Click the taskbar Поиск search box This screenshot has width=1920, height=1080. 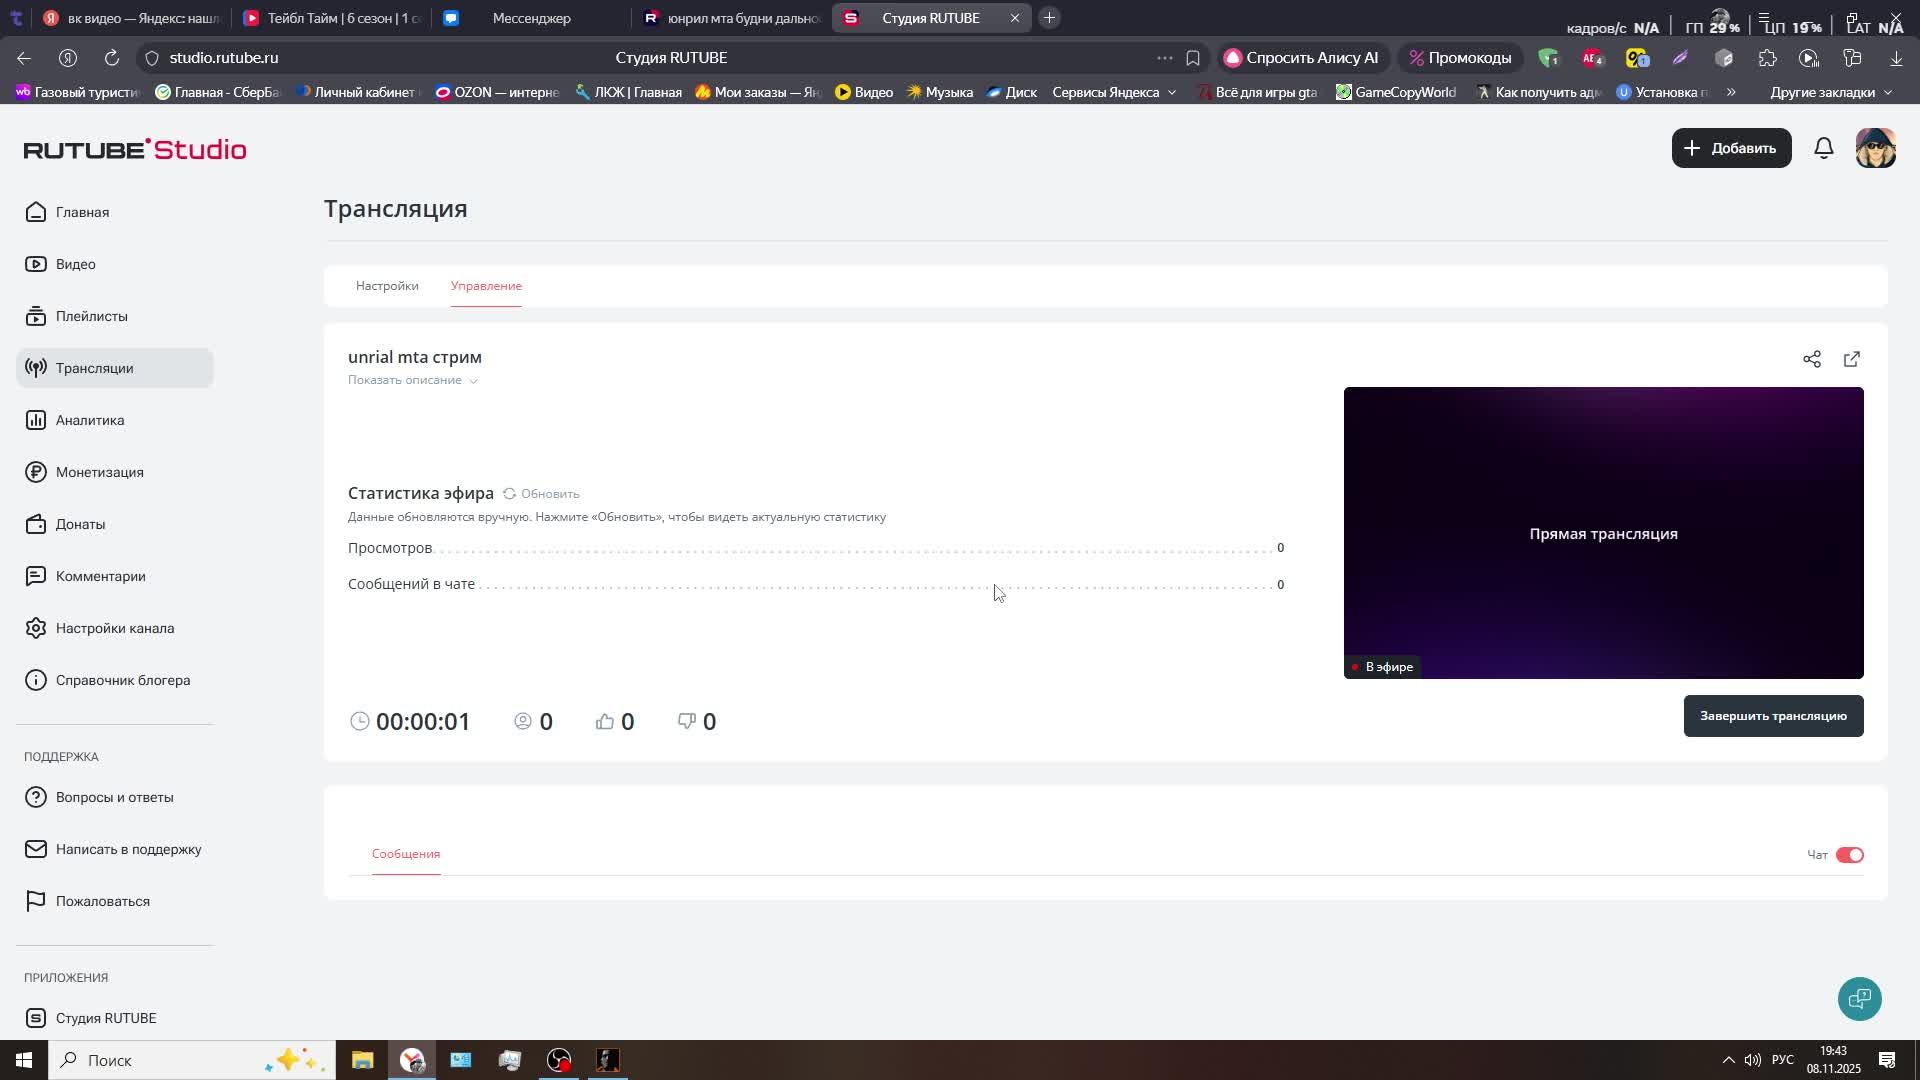192,1060
